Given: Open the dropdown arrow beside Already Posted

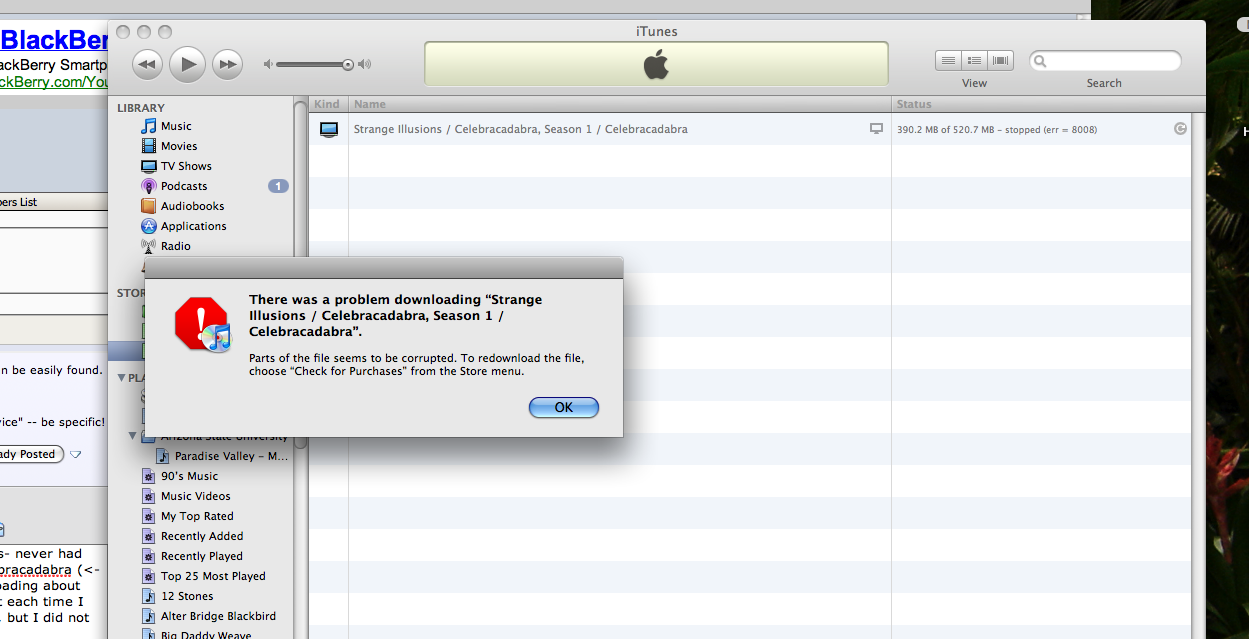Looking at the screenshot, I should (75, 454).
